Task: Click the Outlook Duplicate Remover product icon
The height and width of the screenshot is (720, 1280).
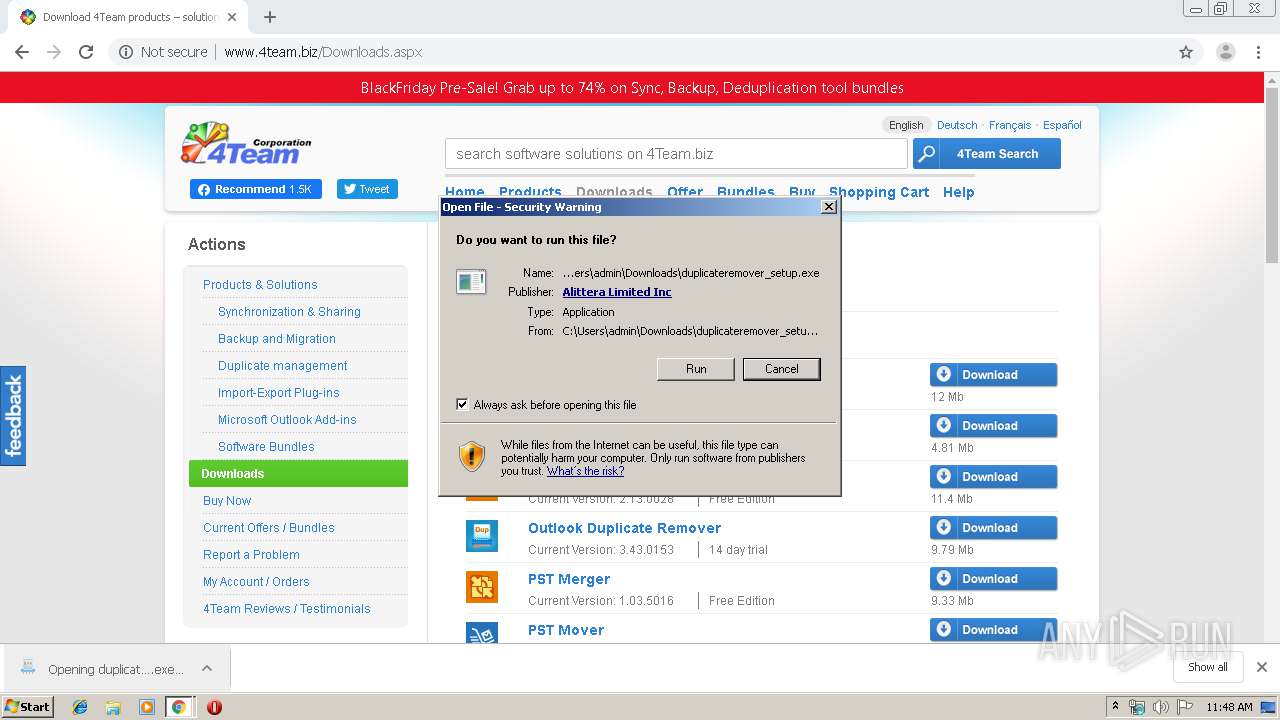Action: (x=482, y=536)
